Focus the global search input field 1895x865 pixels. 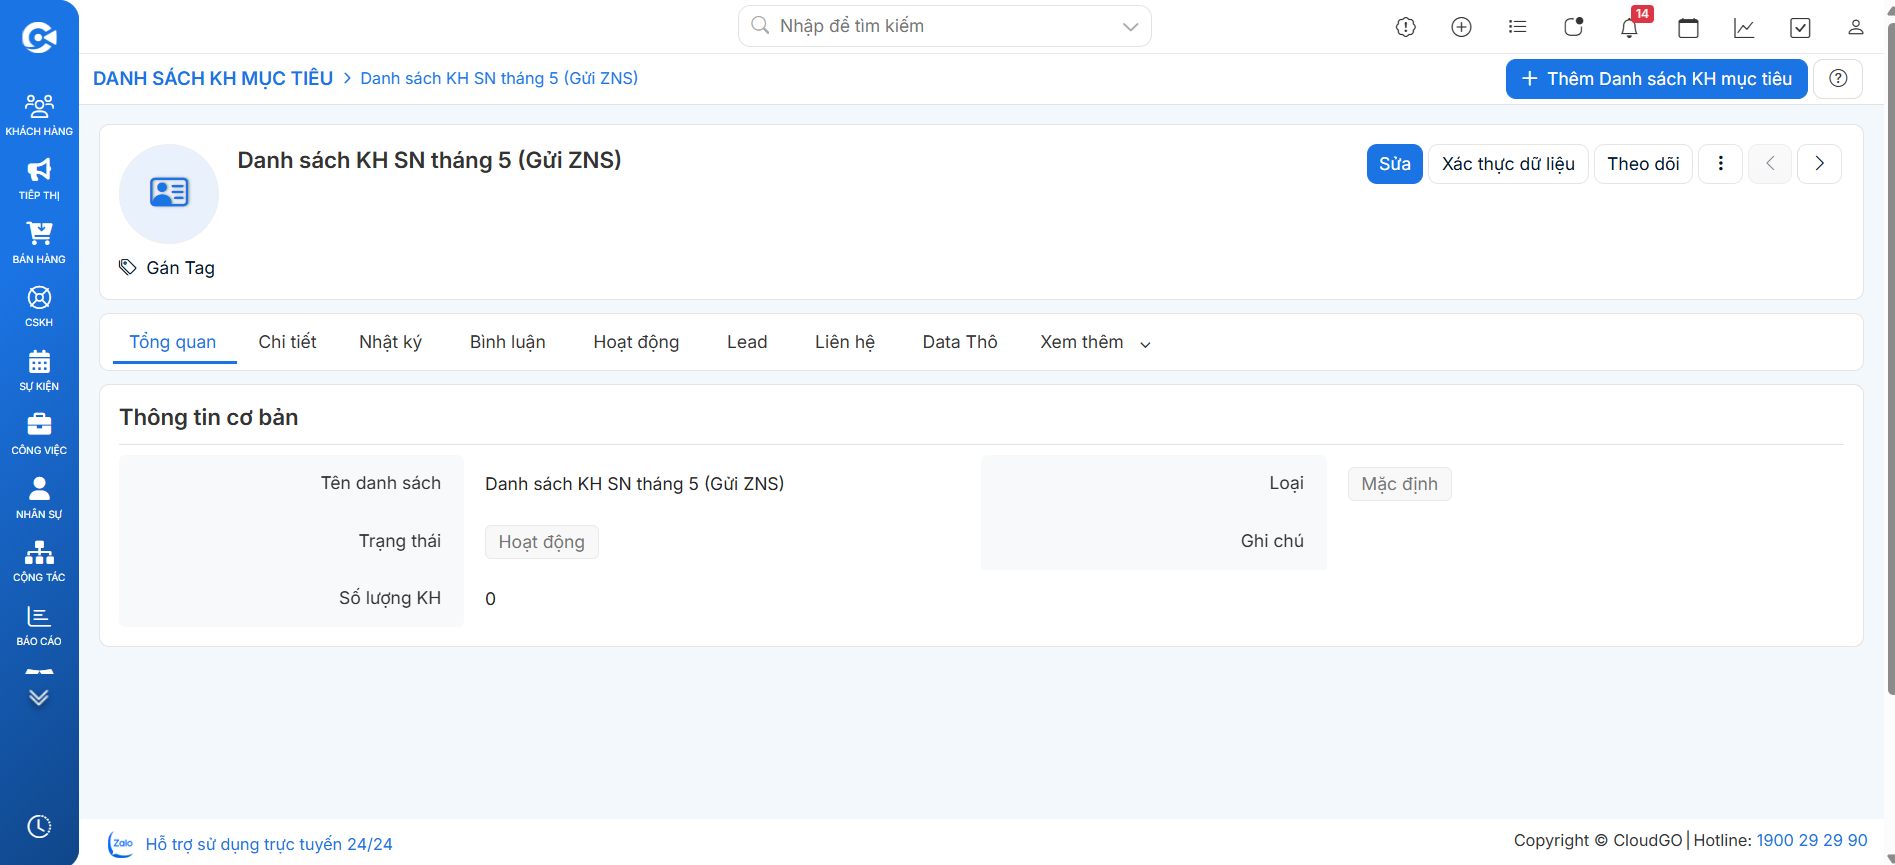(945, 26)
